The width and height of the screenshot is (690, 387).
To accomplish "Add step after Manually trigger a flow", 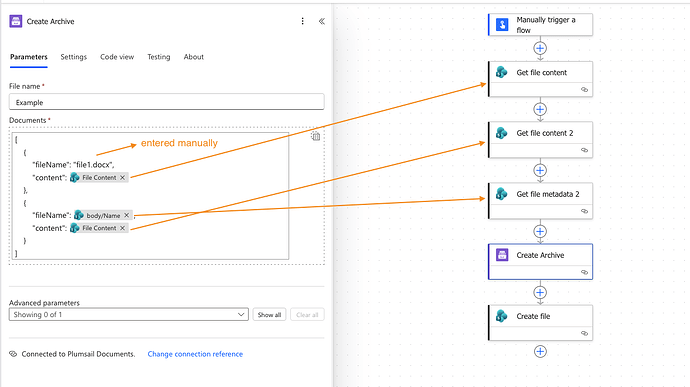I will (x=540, y=48).
